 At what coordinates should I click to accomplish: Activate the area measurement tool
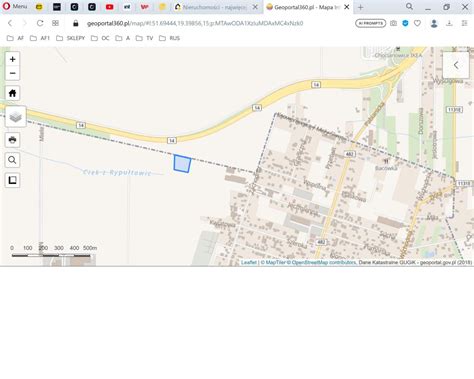coord(13,180)
